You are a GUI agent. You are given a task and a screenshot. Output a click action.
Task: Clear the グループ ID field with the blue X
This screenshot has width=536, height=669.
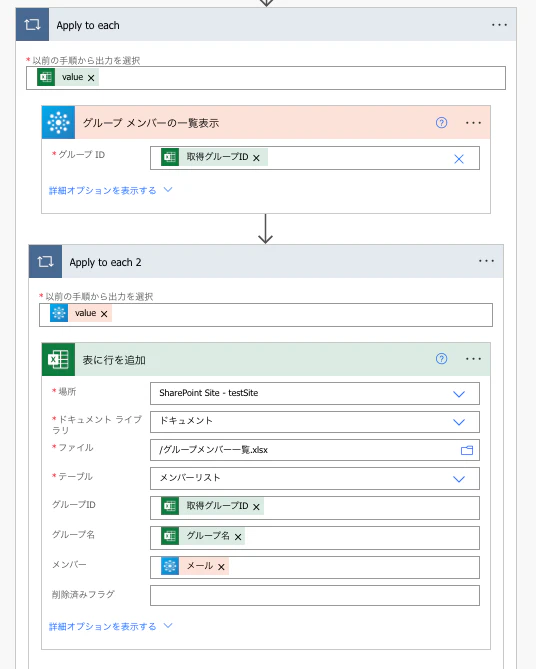pyautogui.click(x=459, y=159)
